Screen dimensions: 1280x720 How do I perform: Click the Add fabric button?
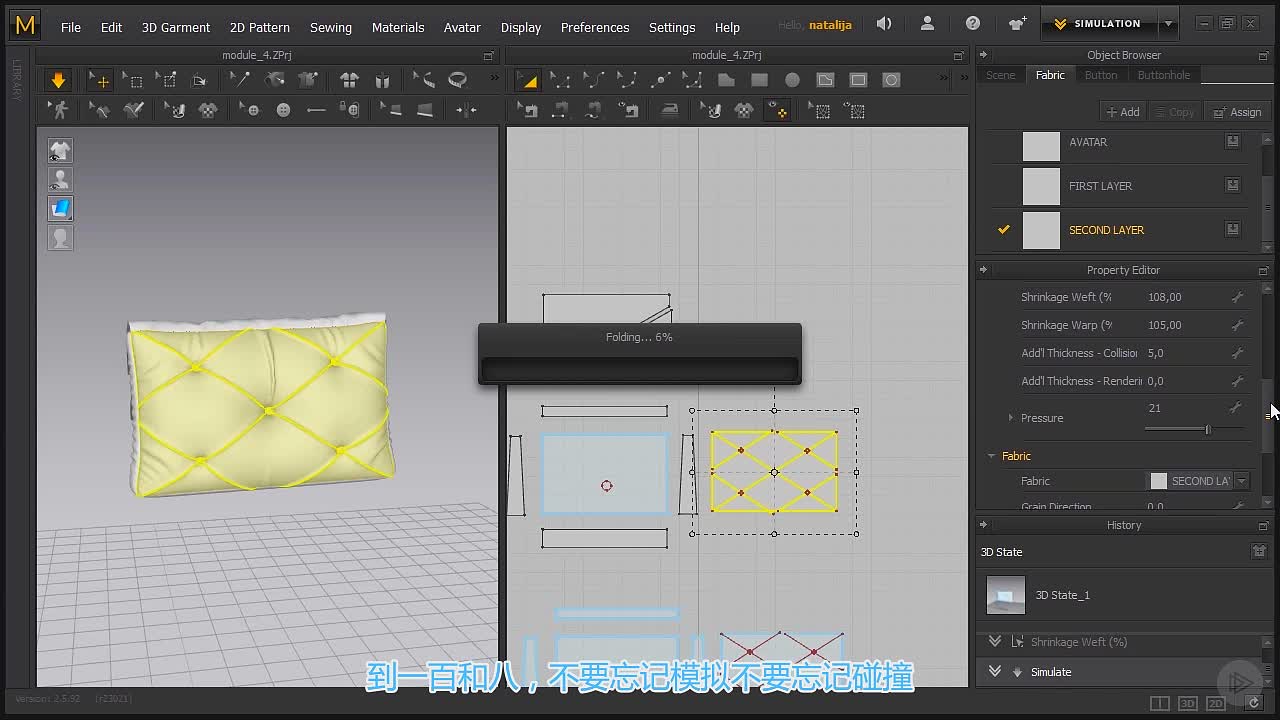[x=1123, y=112]
